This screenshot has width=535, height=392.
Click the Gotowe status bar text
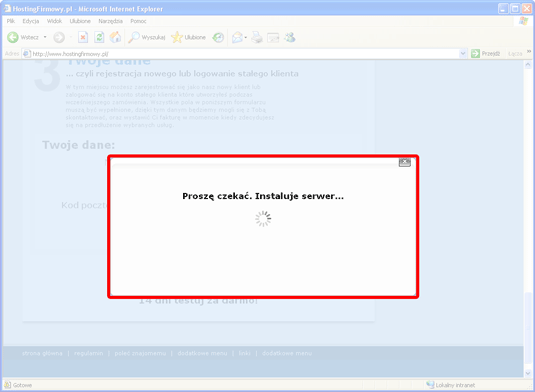(x=23, y=385)
